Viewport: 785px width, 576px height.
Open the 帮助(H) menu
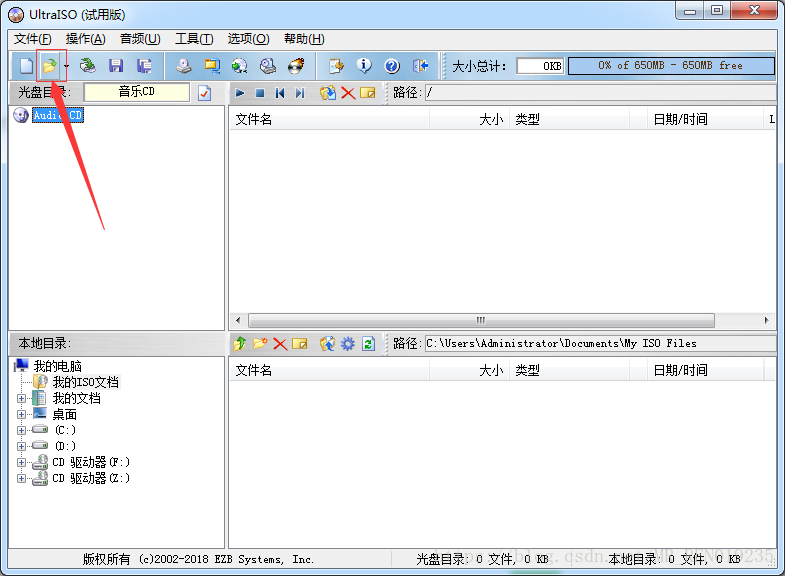(304, 39)
